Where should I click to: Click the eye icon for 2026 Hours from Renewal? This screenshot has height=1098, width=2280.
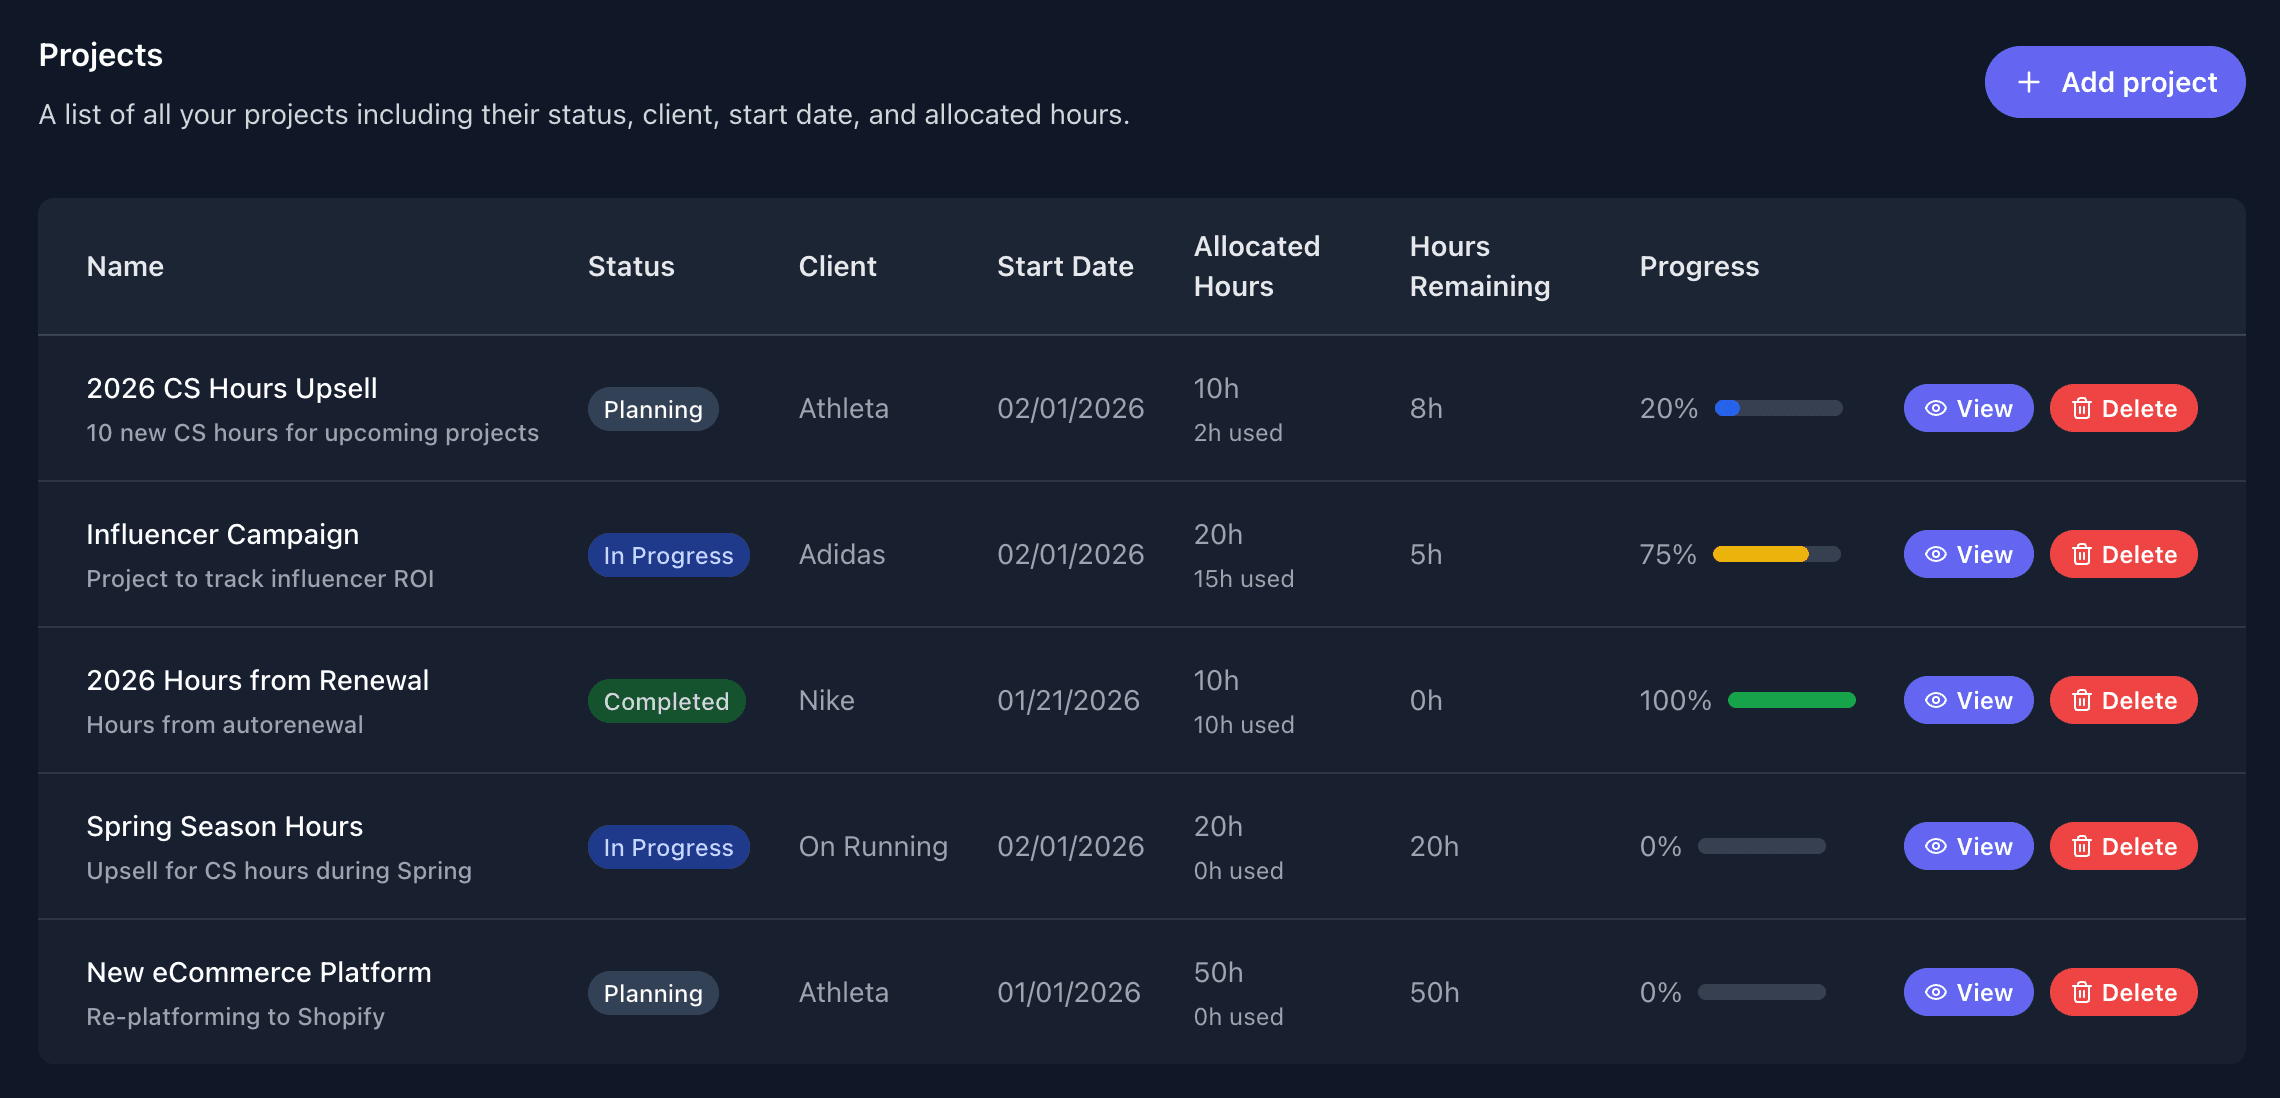[x=1936, y=700]
